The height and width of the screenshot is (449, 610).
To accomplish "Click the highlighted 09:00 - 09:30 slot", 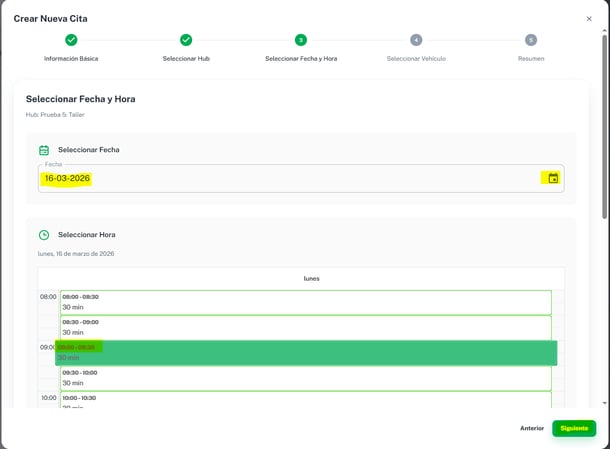I will click(x=306, y=353).
